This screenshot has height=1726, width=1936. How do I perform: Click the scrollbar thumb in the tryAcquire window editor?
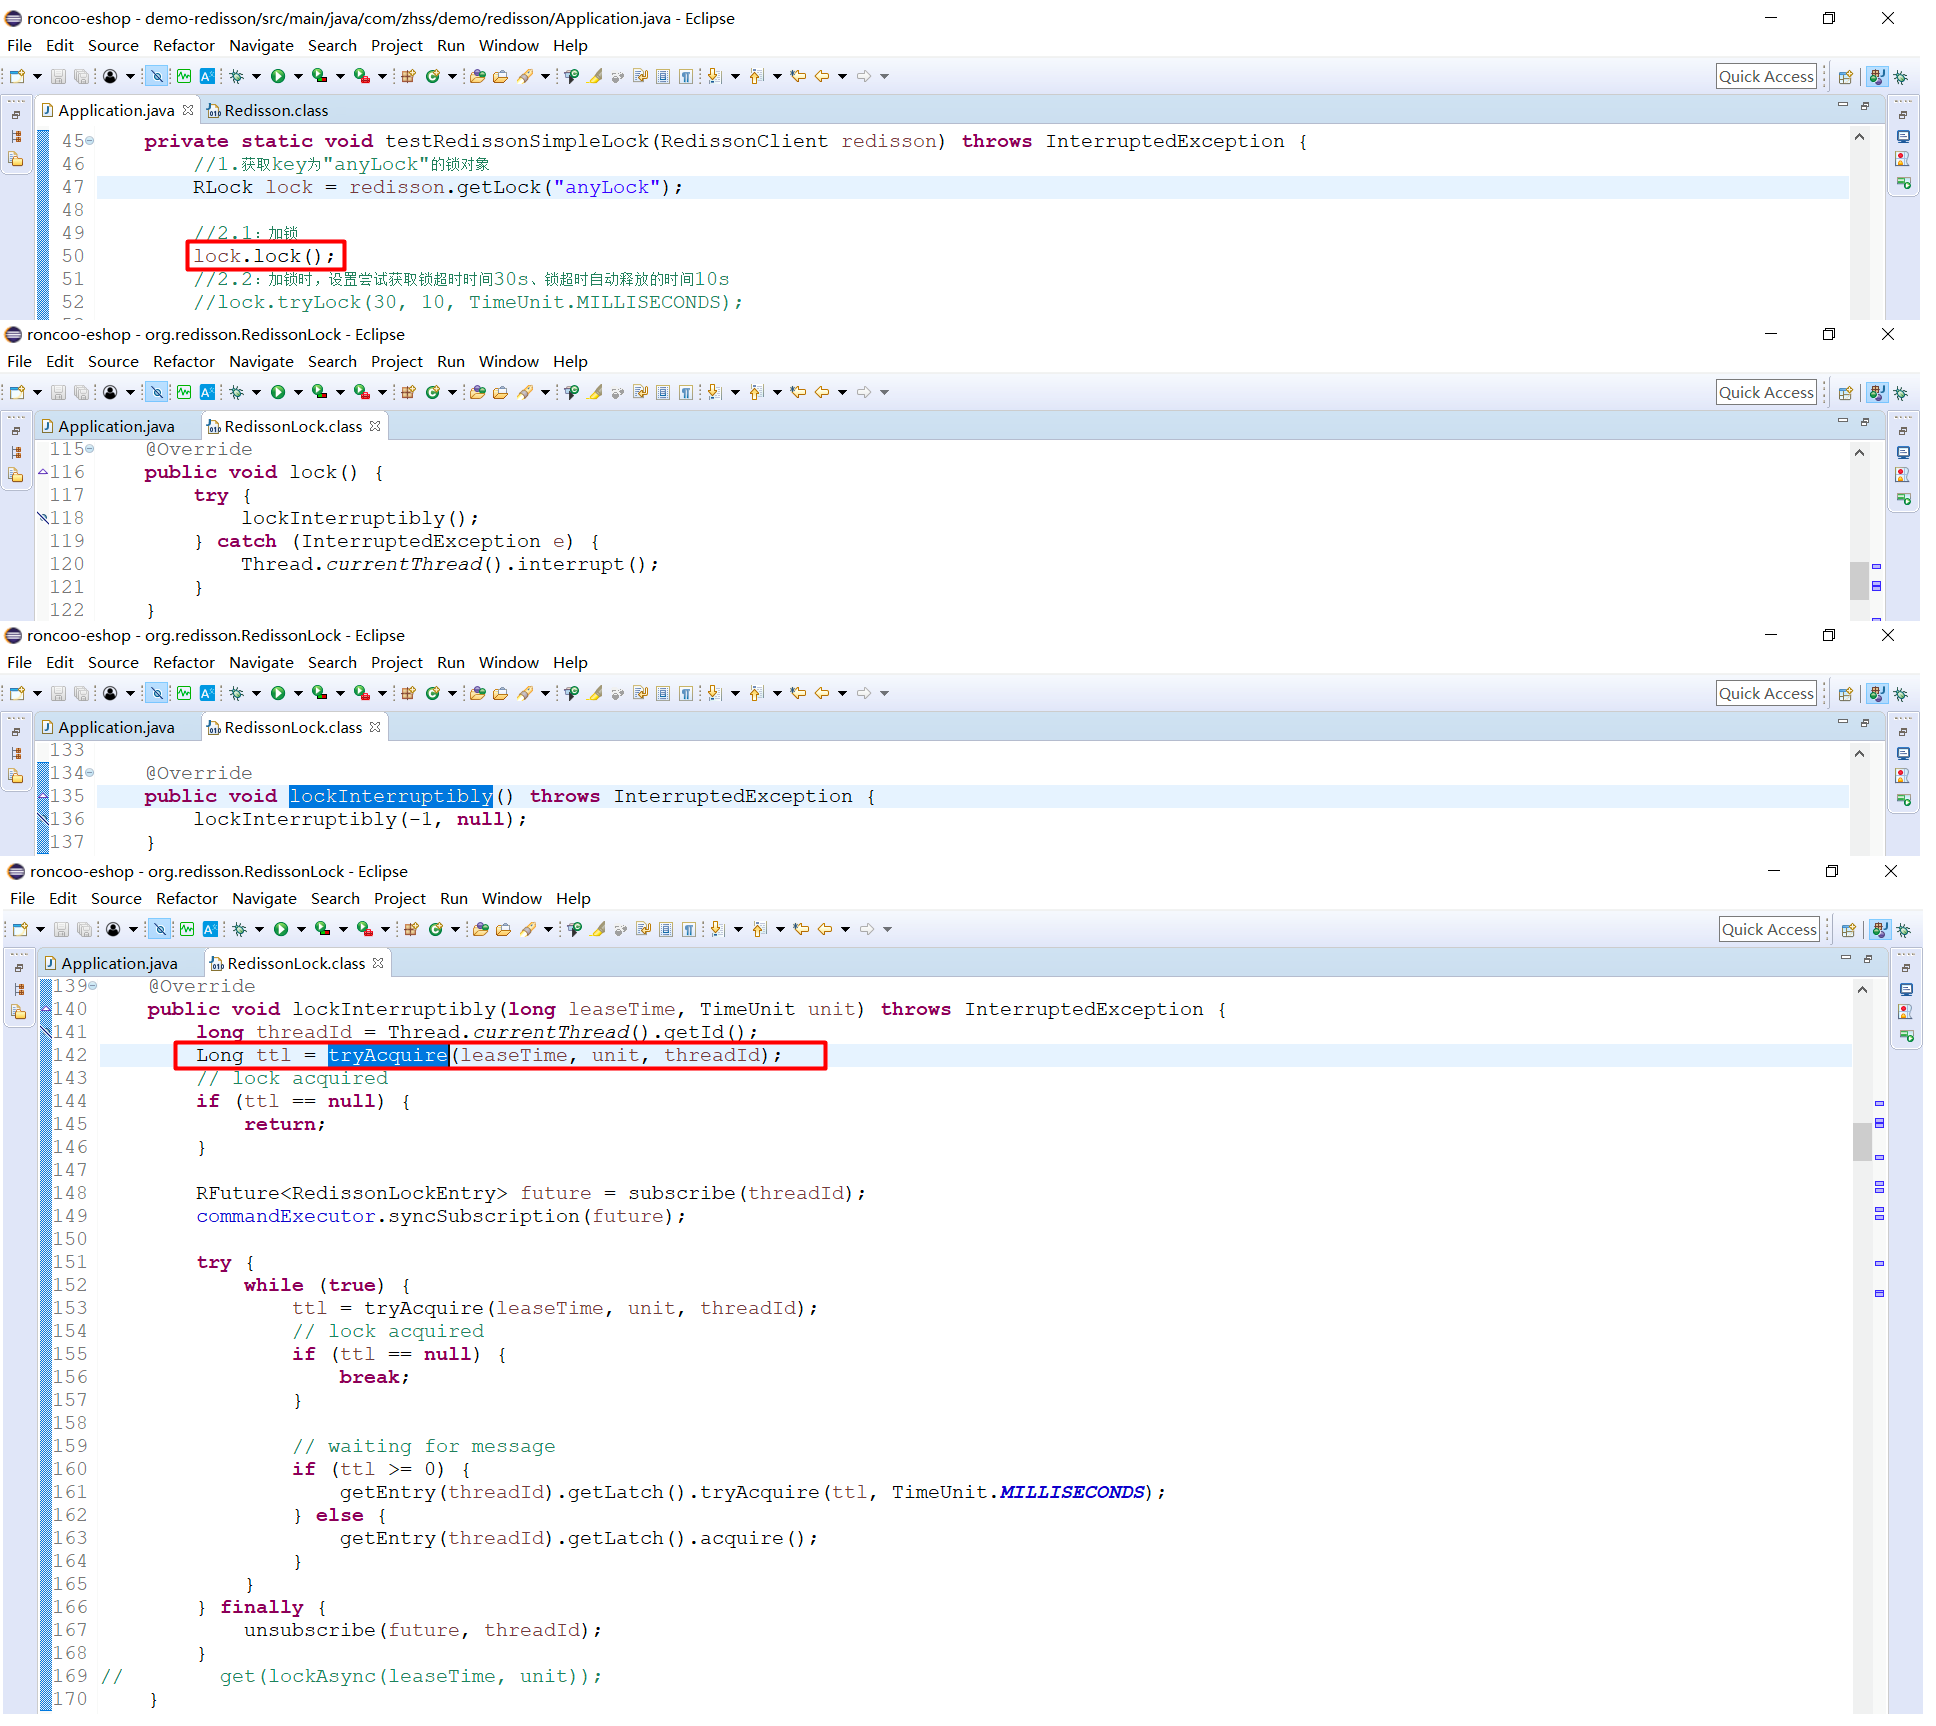(x=1862, y=1142)
